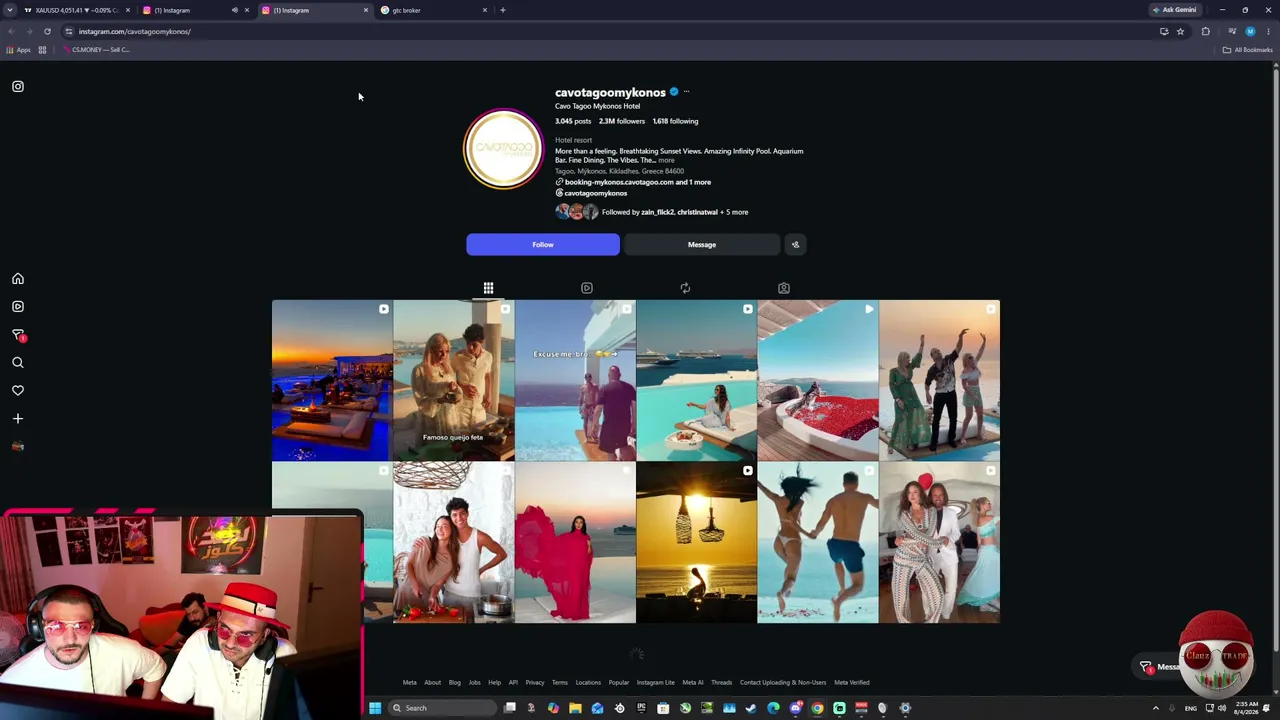The width and height of the screenshot is (1280, 720).
Task: View site information icon in address bar
Action: click(x=69, y=31)
